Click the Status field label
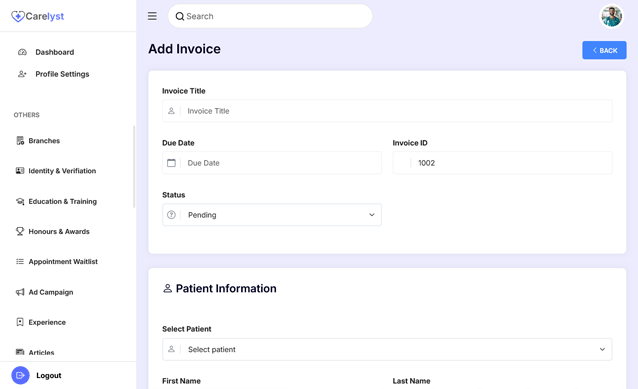This screenshot has width=638, height=389. click(x=173, y=195)
